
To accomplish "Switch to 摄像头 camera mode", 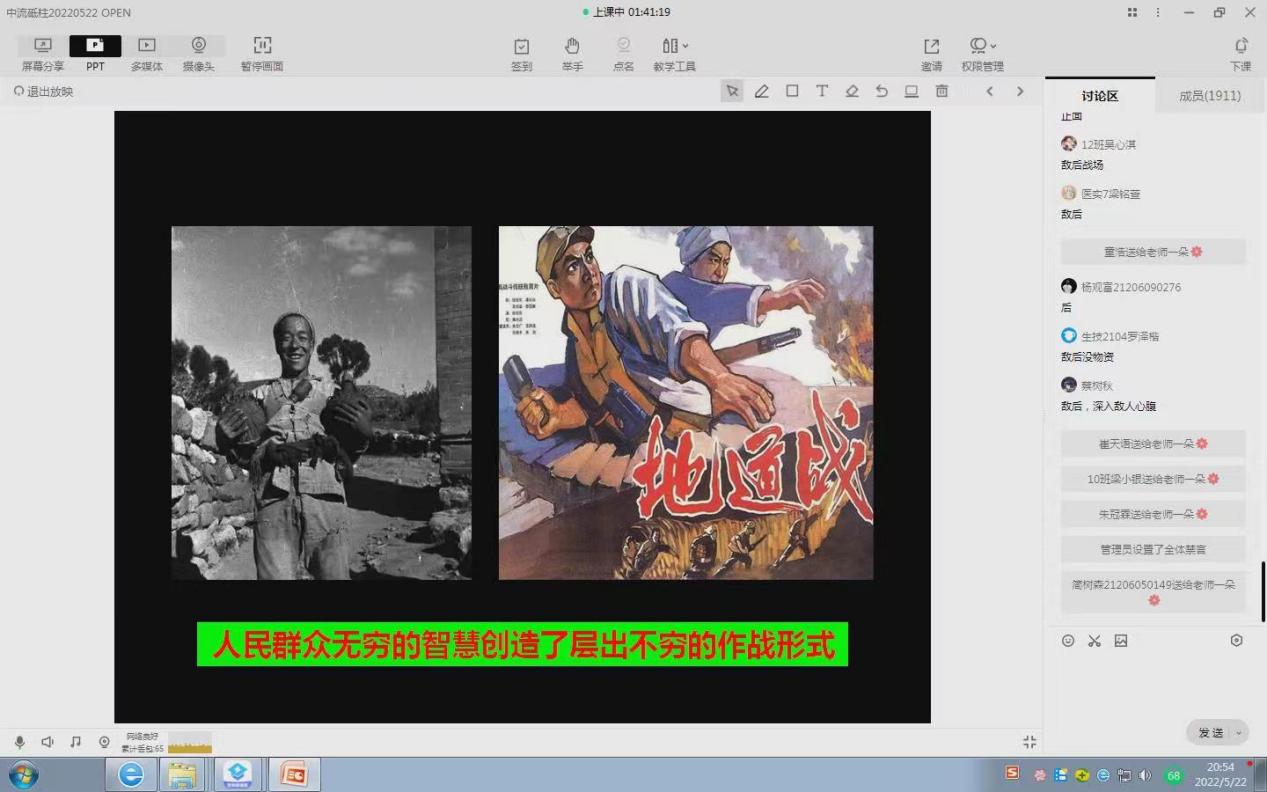I will (199, 54).
